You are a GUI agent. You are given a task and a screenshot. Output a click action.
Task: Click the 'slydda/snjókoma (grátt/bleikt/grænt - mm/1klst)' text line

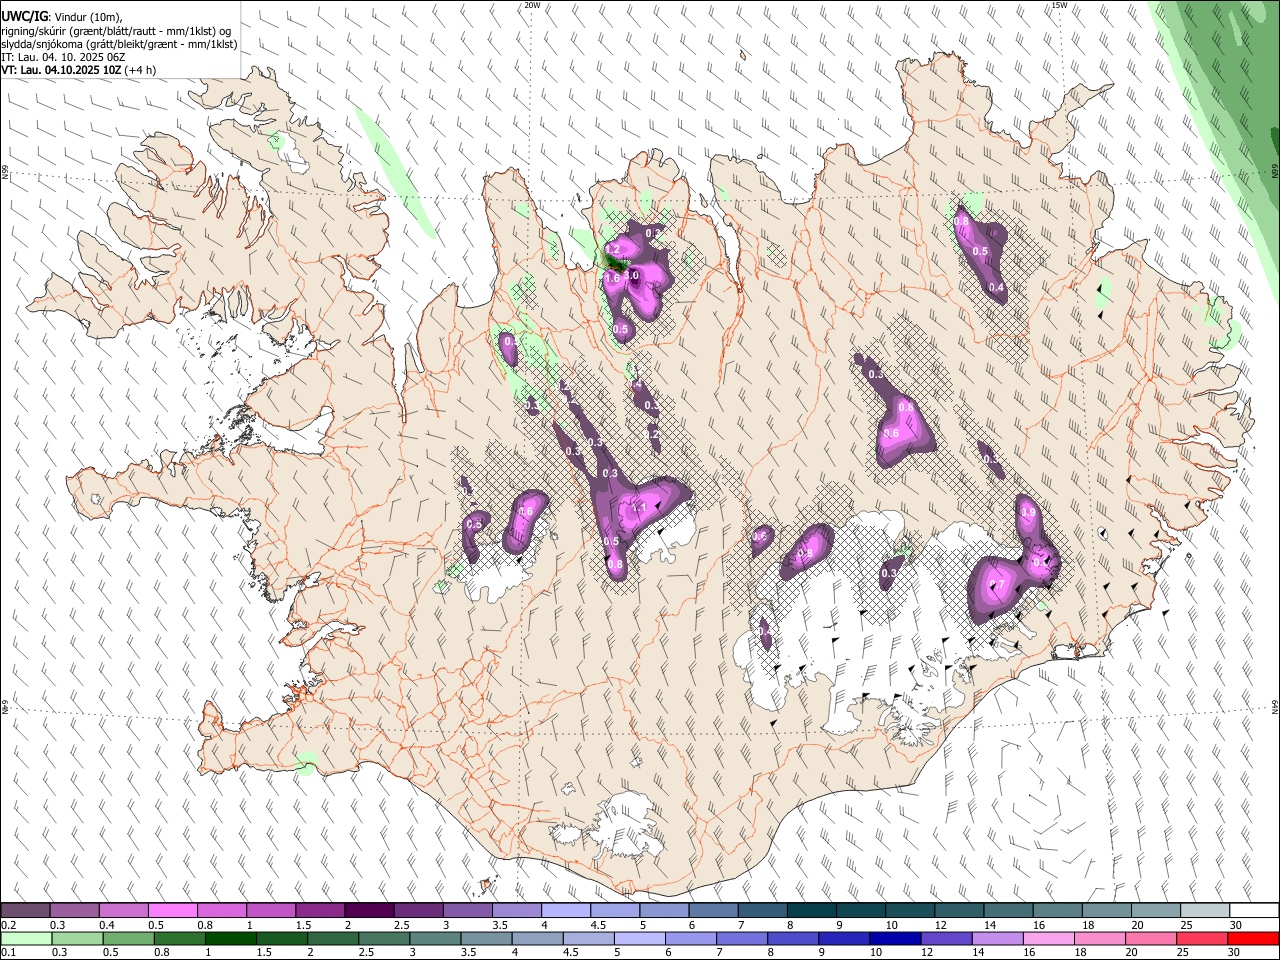click(x=119, y=44)
